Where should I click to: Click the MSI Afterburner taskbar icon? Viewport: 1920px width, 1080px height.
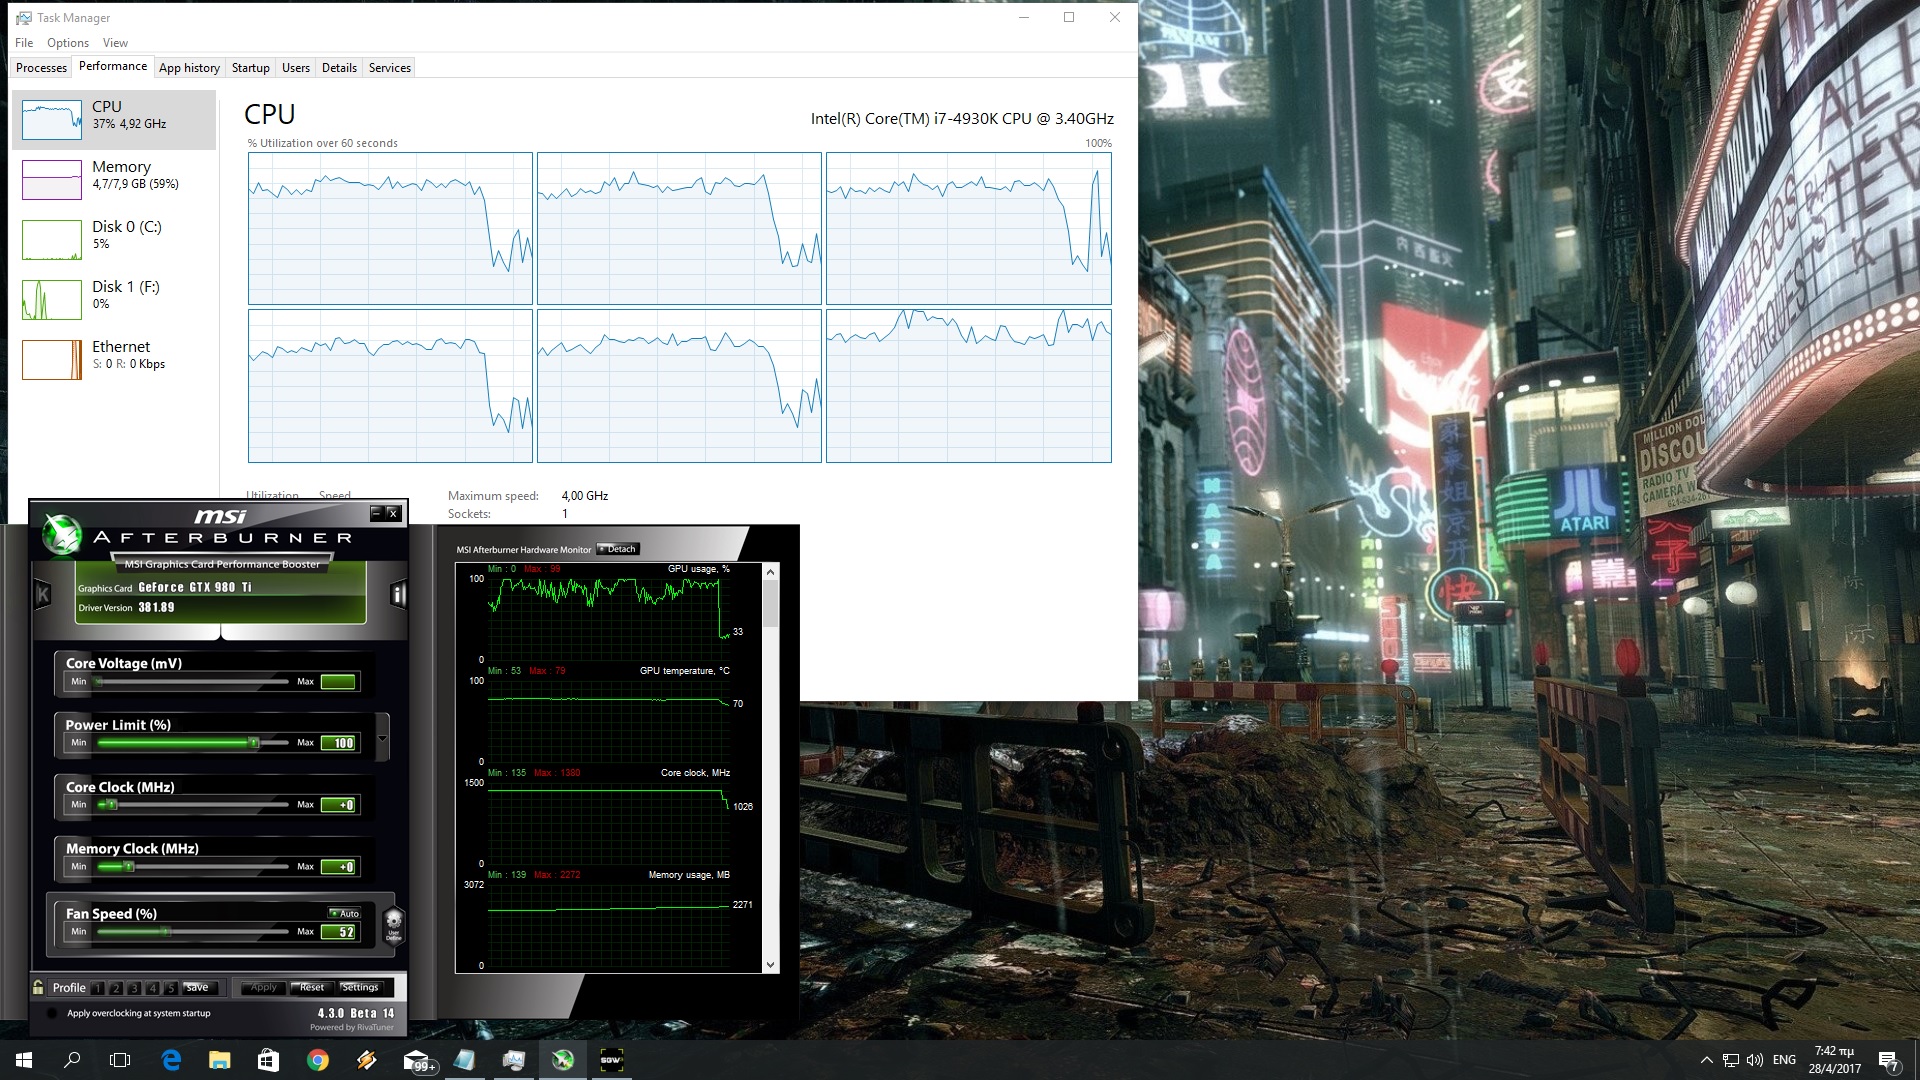(x=563, y=1060)
